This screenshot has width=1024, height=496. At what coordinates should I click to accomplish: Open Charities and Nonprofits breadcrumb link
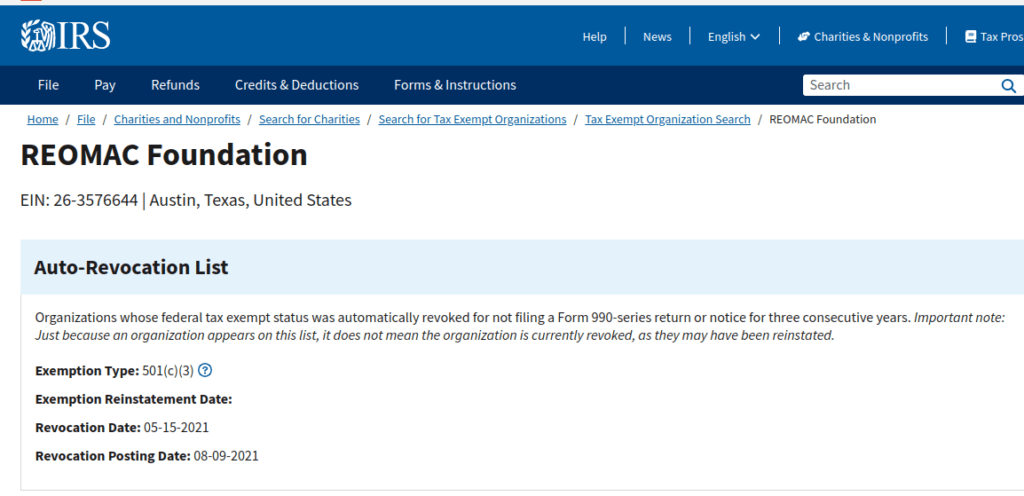pyautogui.click(x=177, y=119)
